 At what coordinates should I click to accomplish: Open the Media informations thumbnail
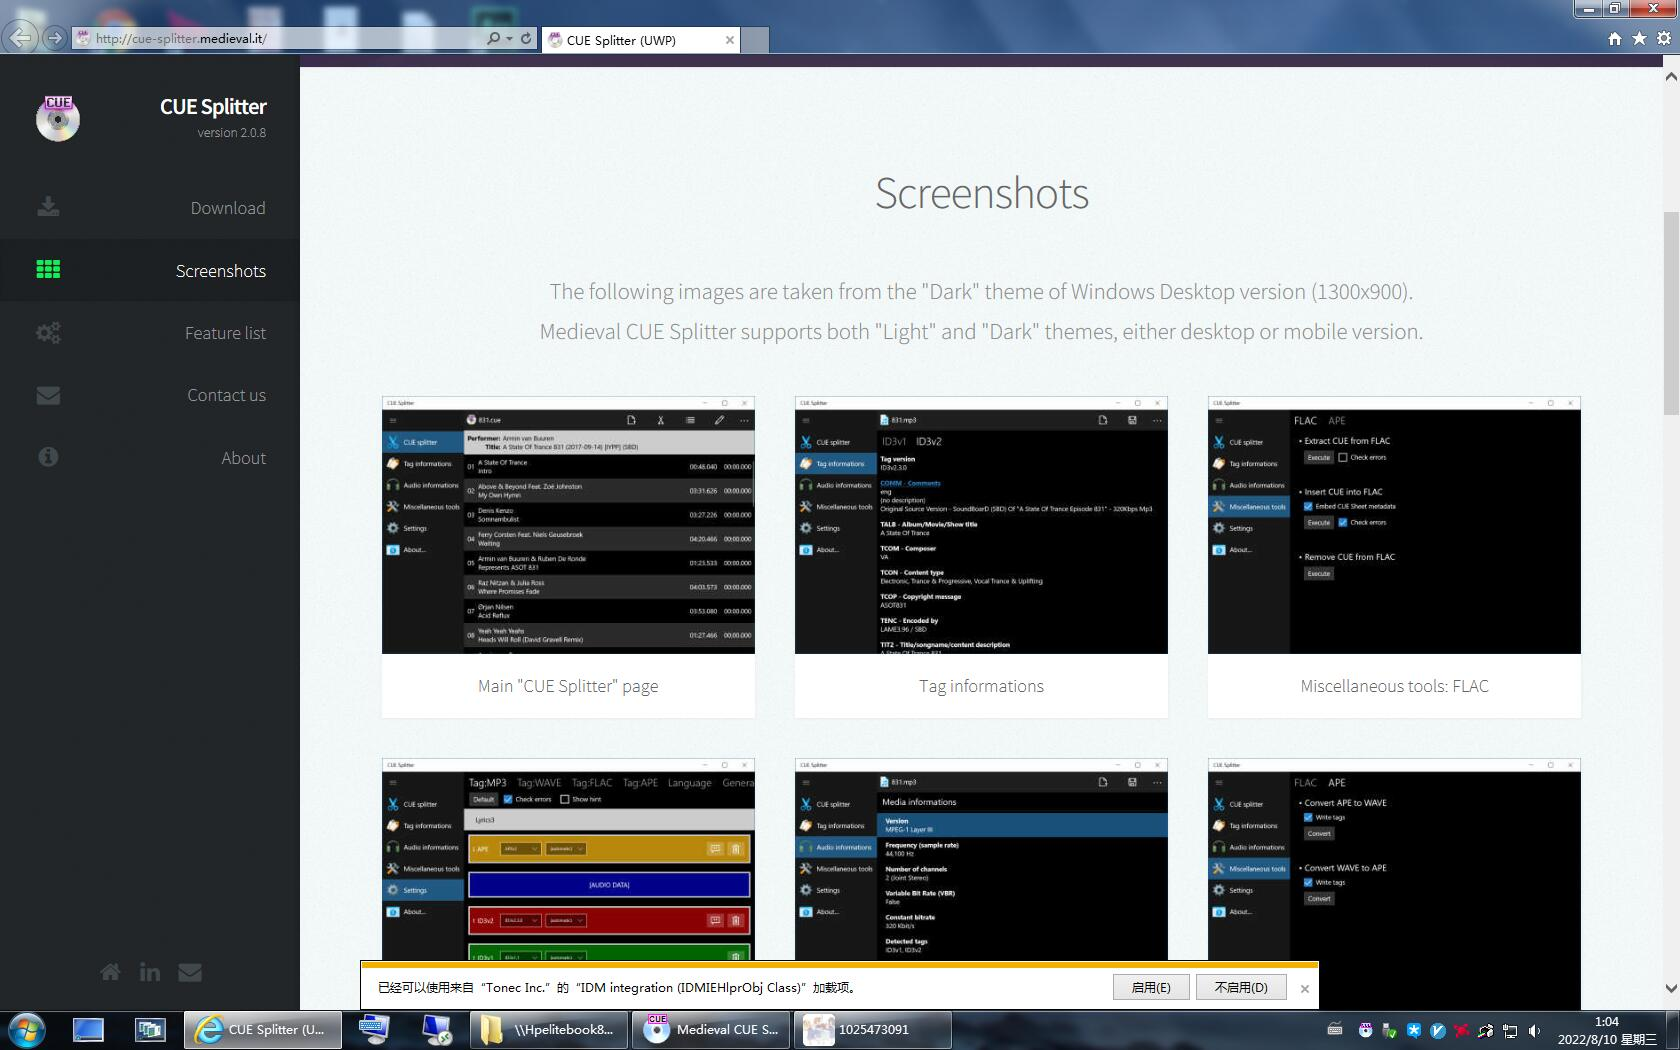point(981,860)
